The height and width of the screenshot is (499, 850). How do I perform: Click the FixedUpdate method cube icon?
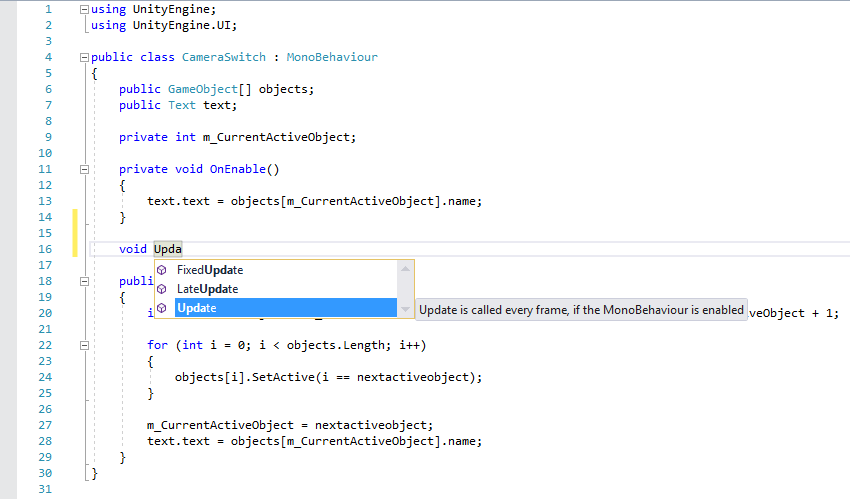coord(162,270)
